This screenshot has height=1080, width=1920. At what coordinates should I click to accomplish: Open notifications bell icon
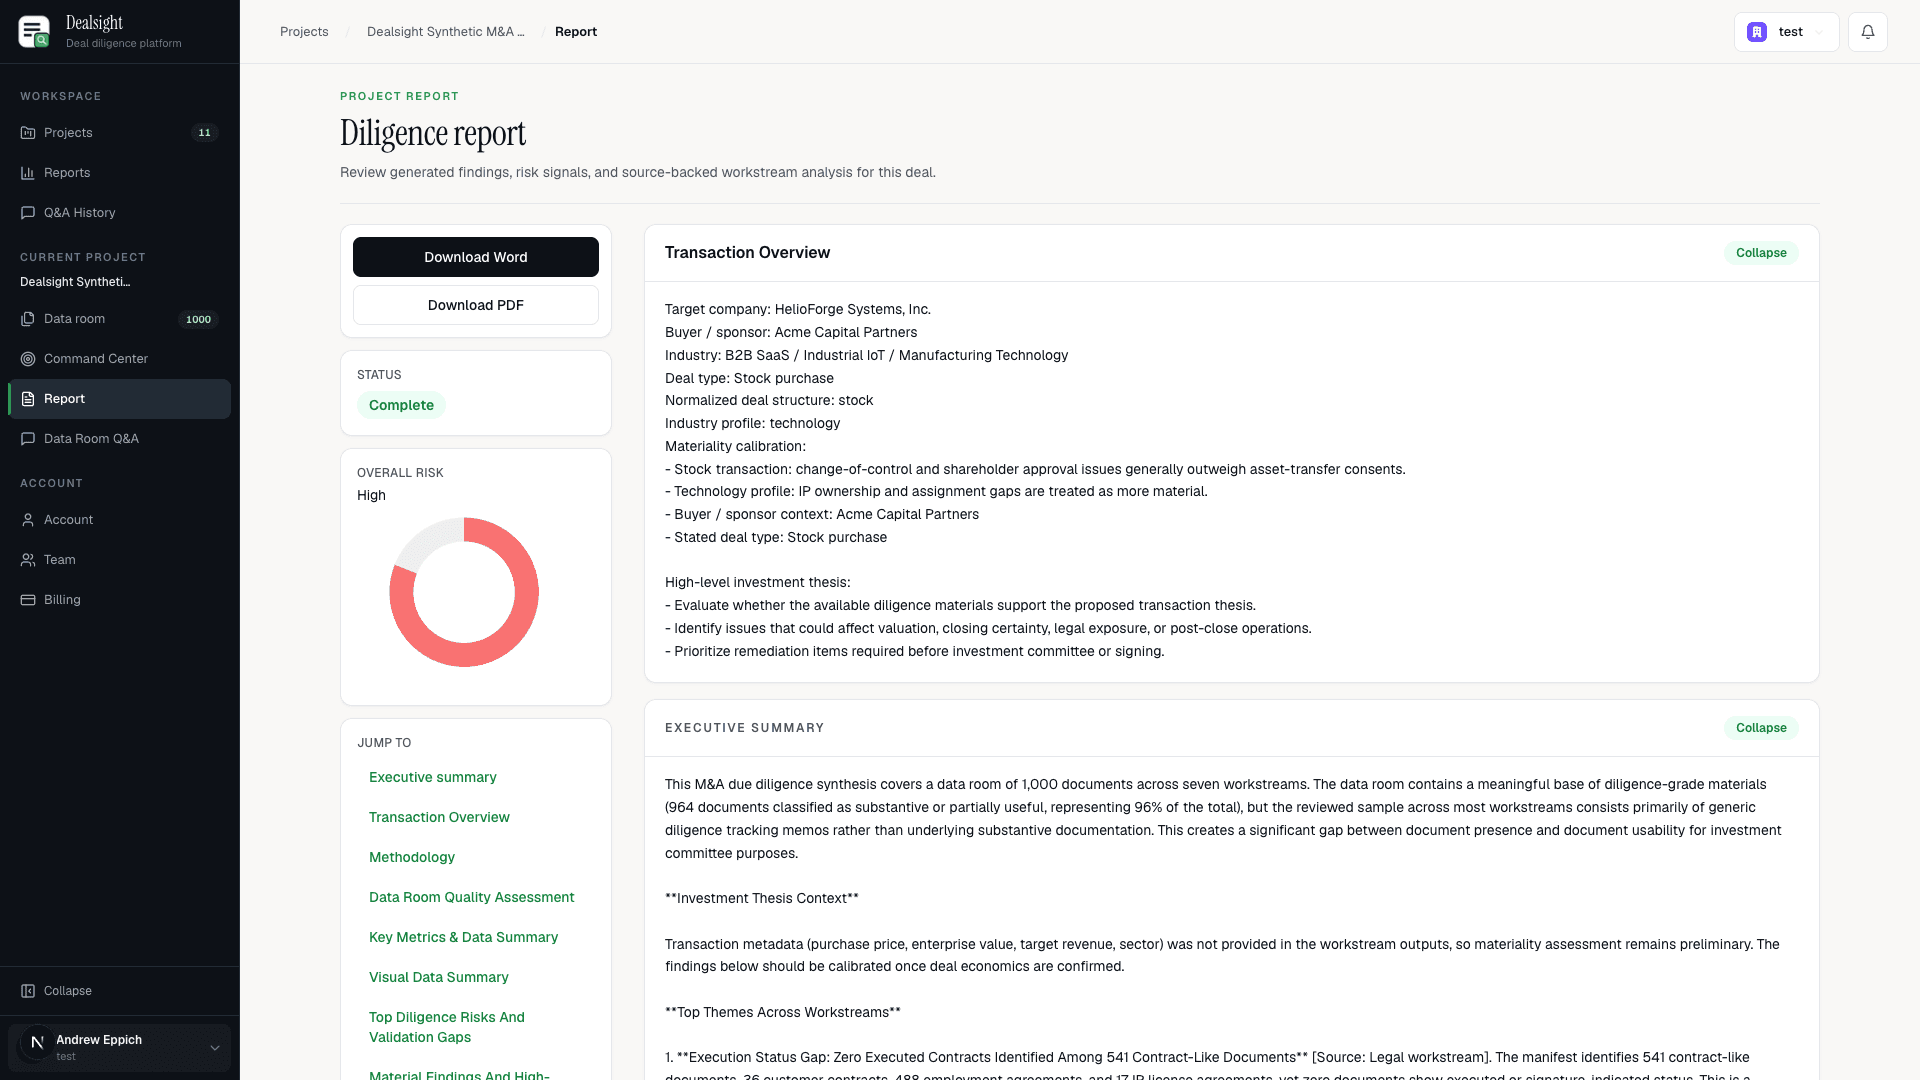pos(1868,32)
